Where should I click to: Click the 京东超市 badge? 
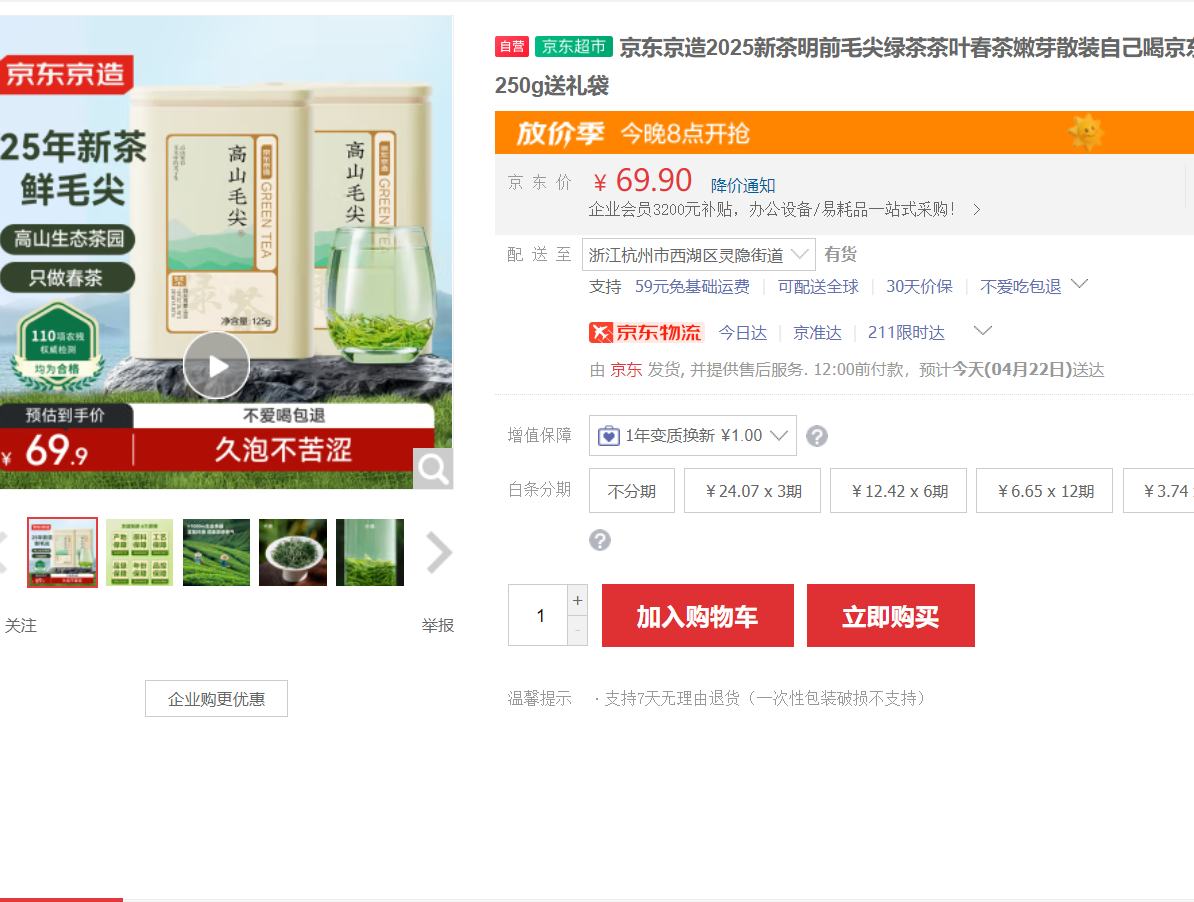coord(573,46)
